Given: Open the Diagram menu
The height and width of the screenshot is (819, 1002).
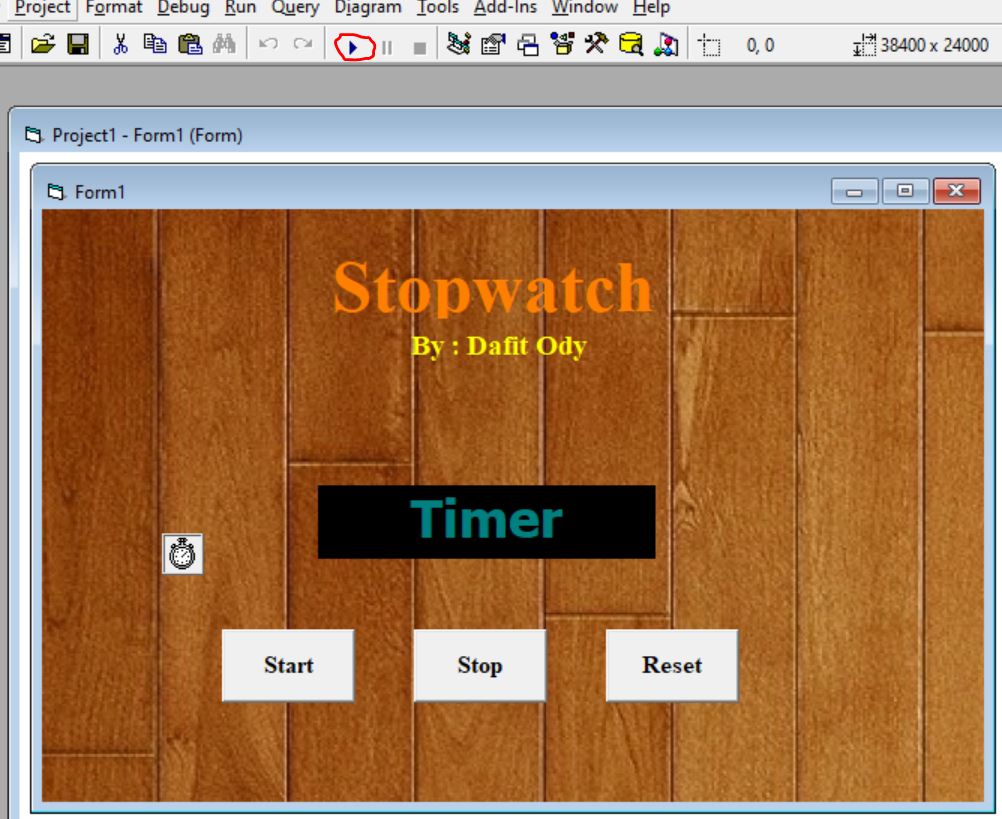Looking at the screenshot, I should click(x=367, y=6).
